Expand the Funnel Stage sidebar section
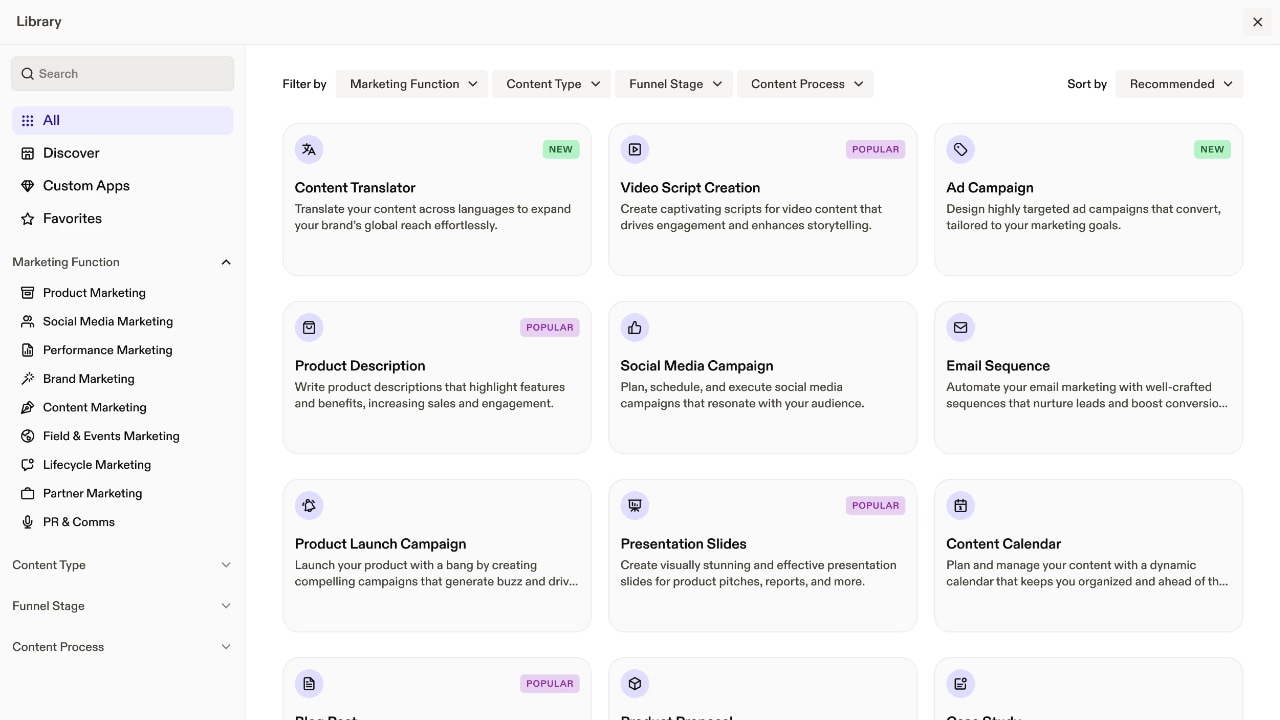The image size is (1280, 720). (225, 606)
